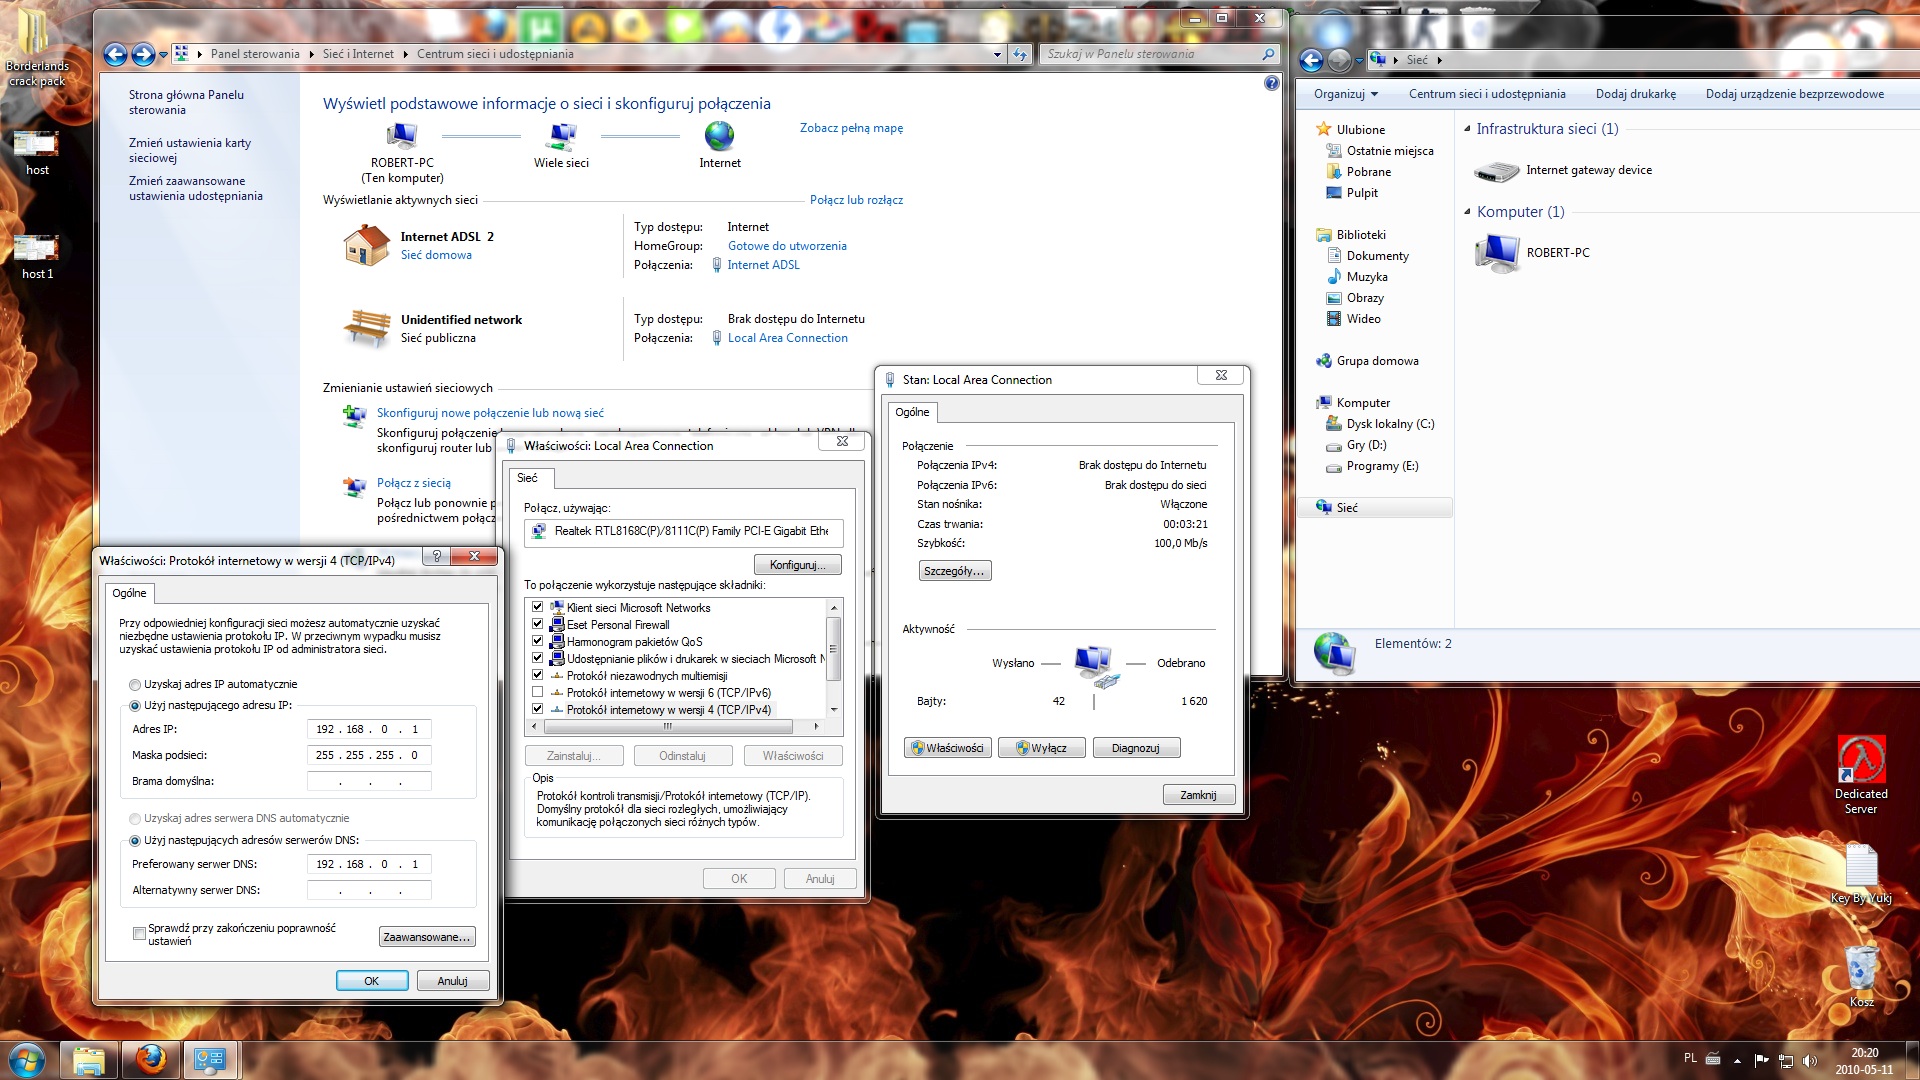The height and width of the screenshot is (1080, 1920).
Task: Go back in the Sieć explorer window
Action: click(x=1311, y=61)
